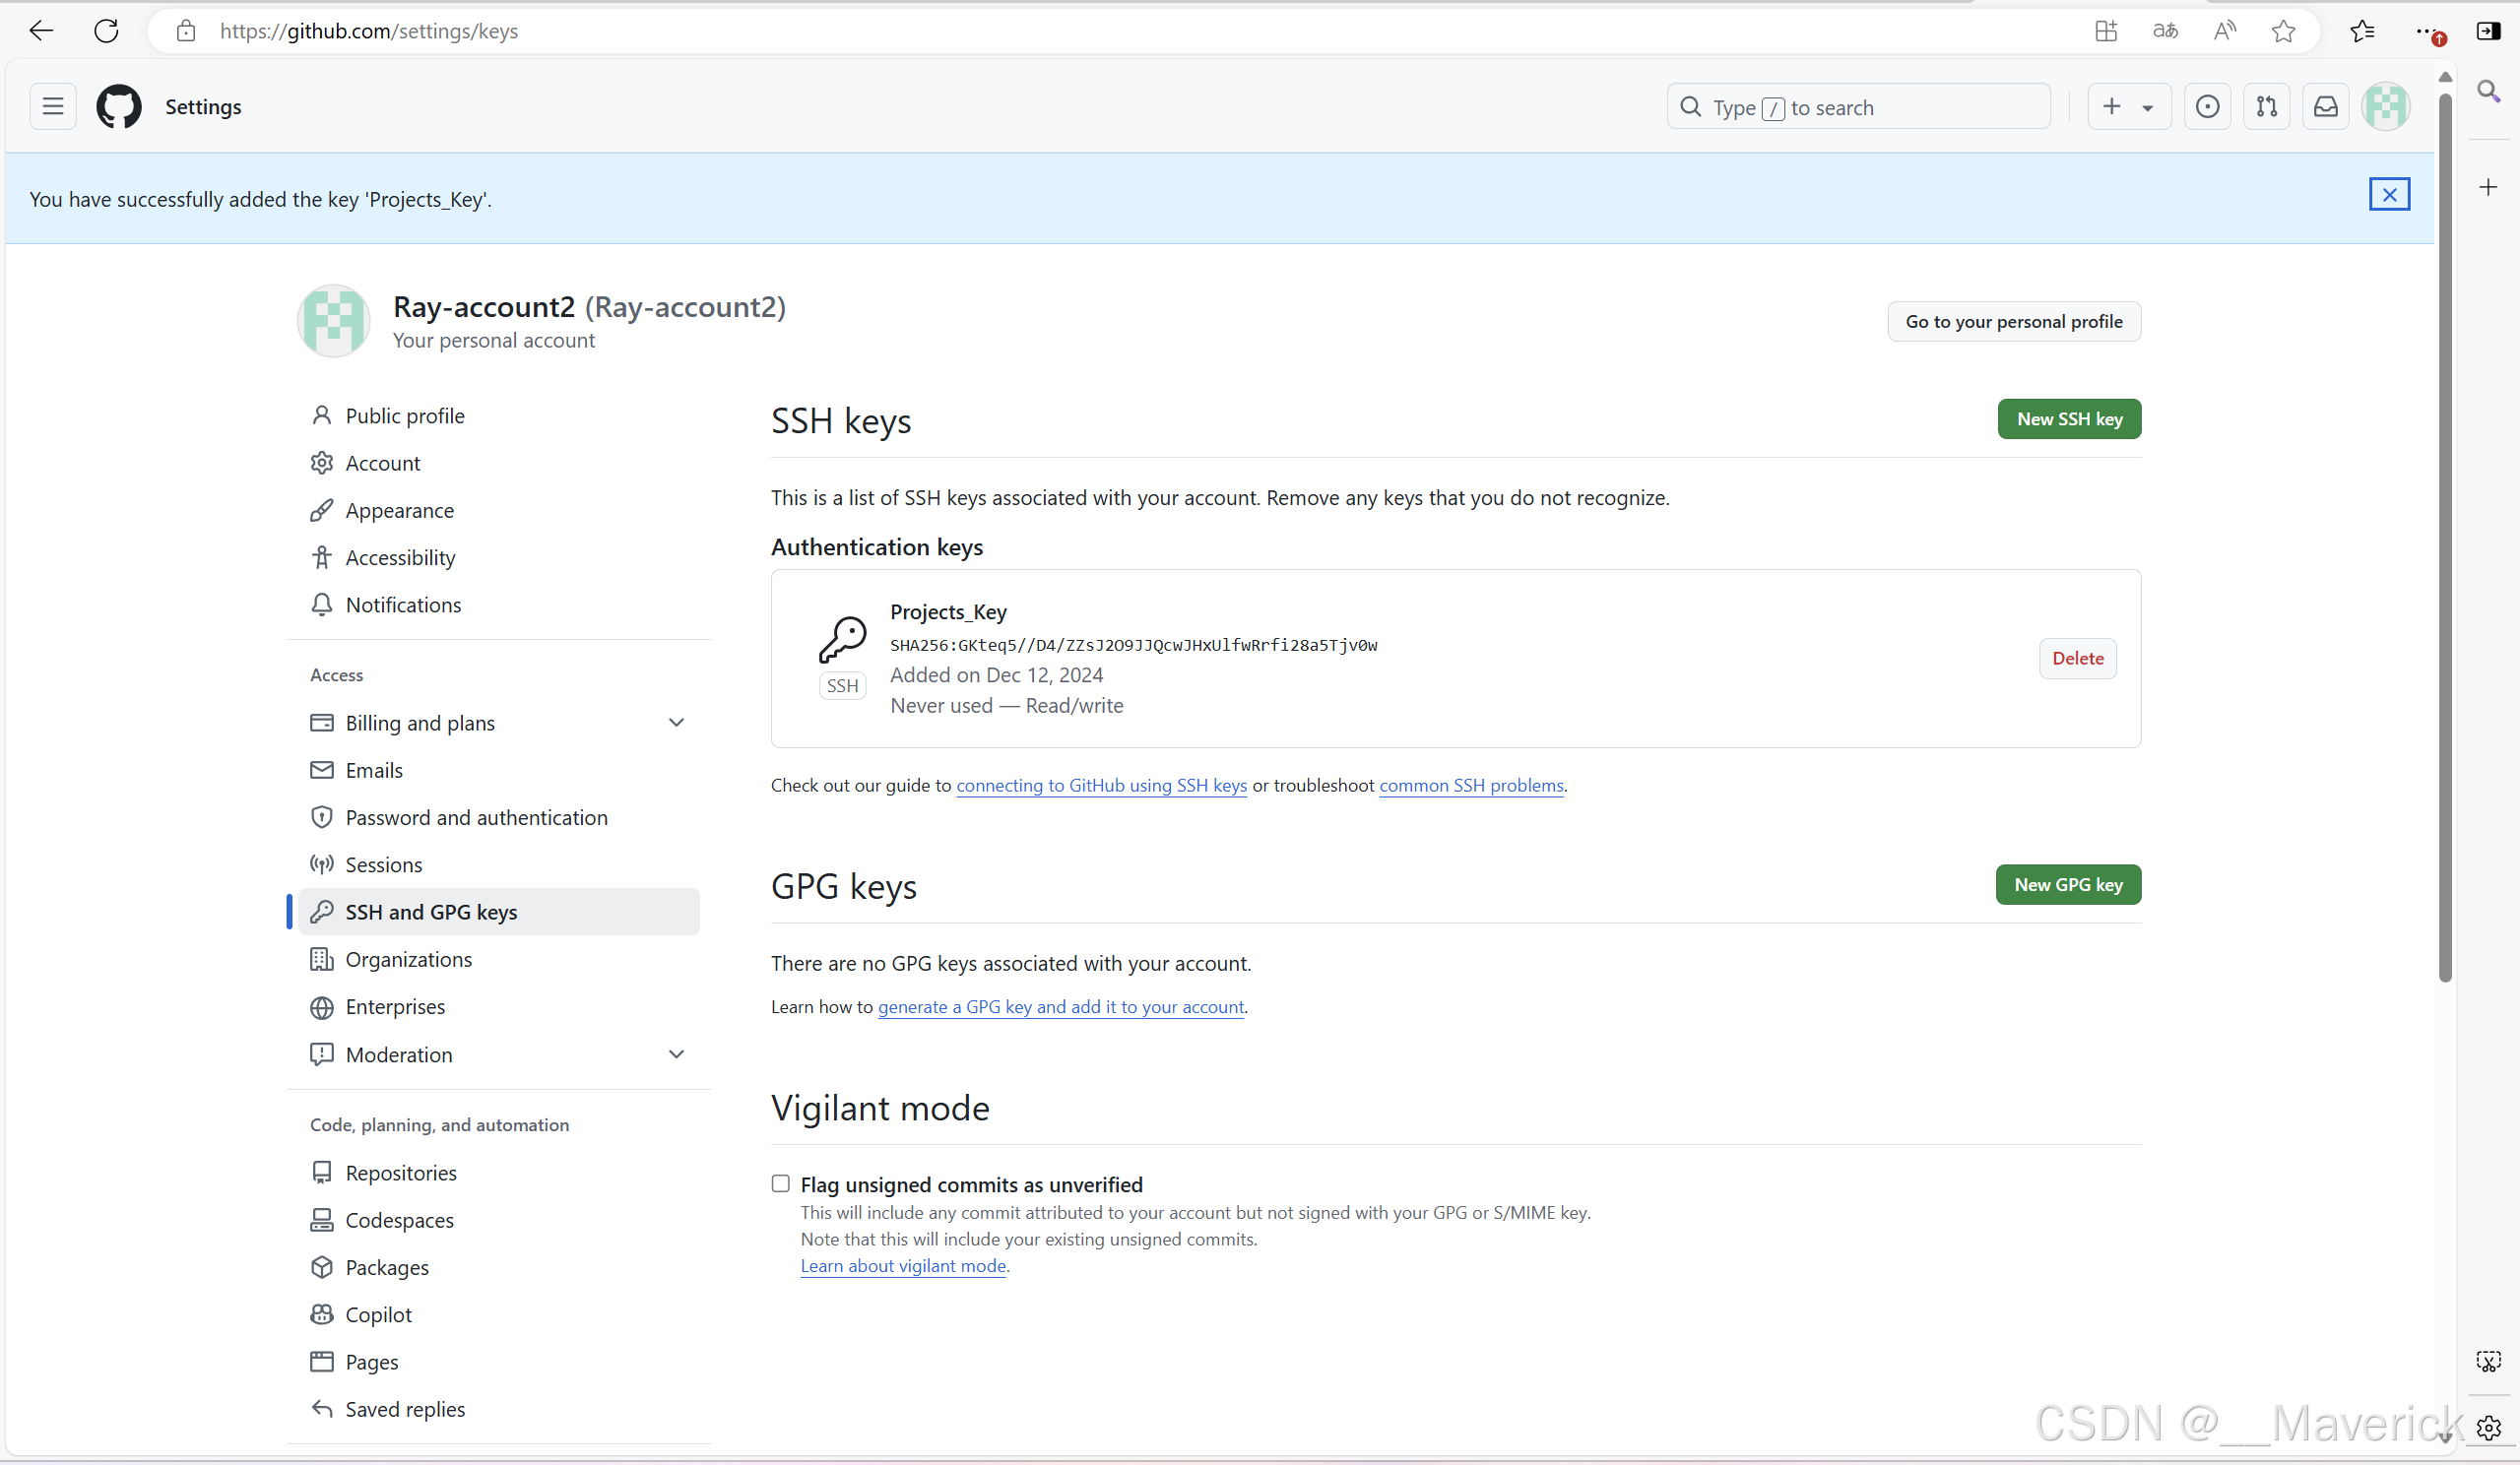Screen dimensions: 2520x1465
Task: Open Public profile settings
Action: (x=404, y=415)
